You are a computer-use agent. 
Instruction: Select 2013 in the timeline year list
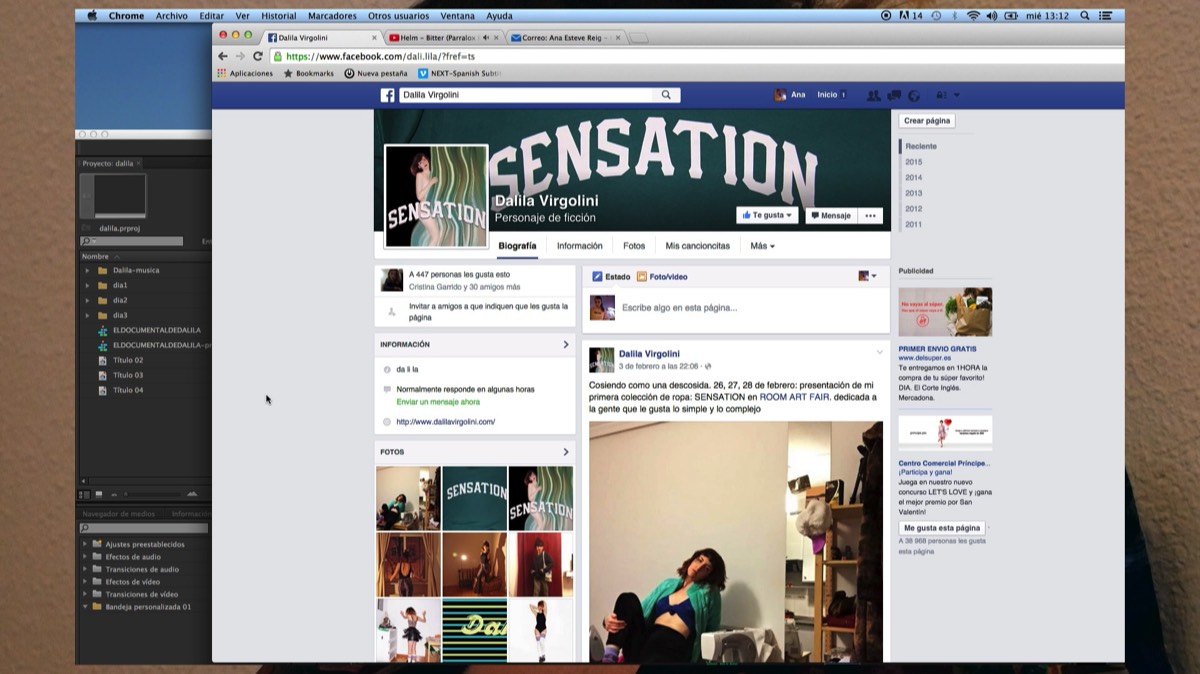(913, 193)
